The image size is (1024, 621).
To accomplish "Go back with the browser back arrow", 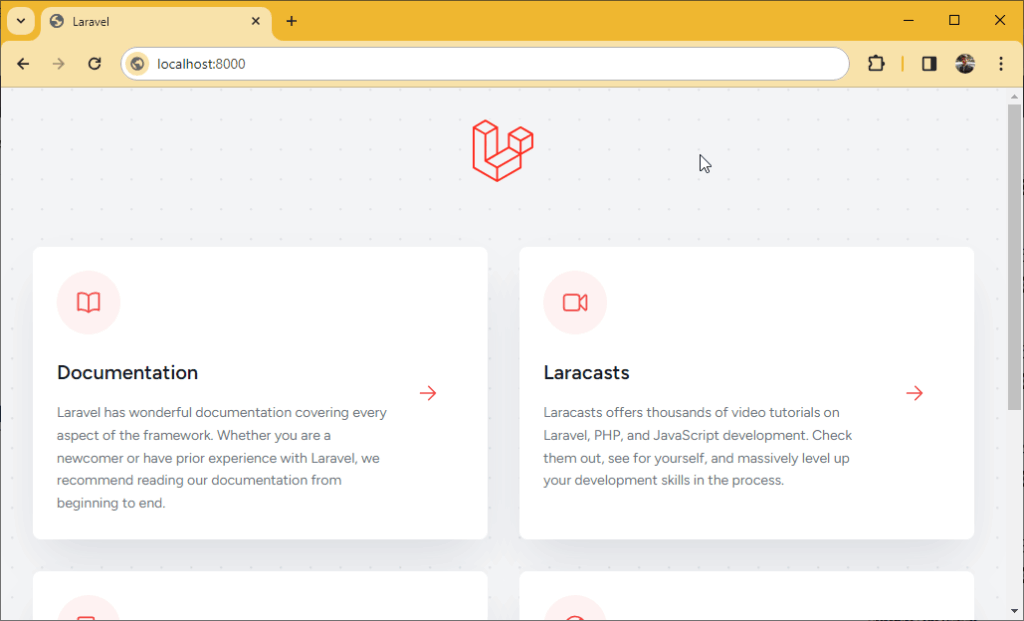I will coord(23,63).
